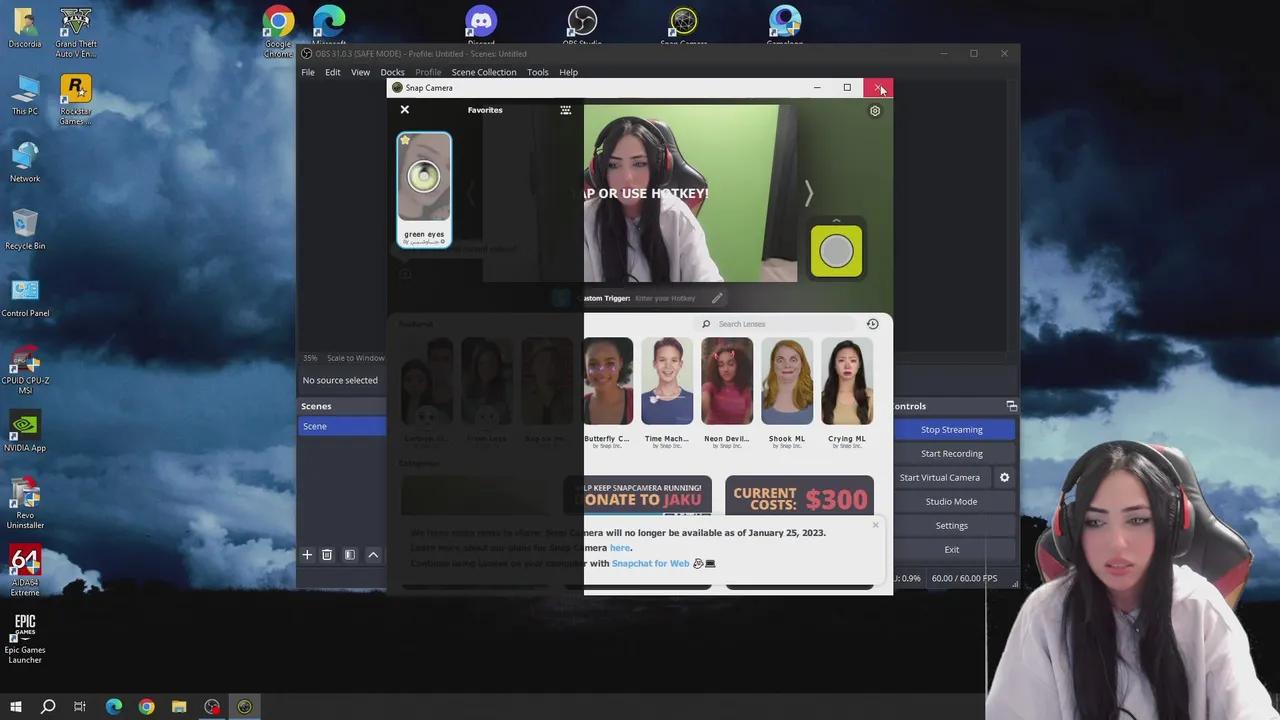The width and height of the screenshot is (1280, 720).
Task: Open OBS View menu
Action: click(360, 72)
